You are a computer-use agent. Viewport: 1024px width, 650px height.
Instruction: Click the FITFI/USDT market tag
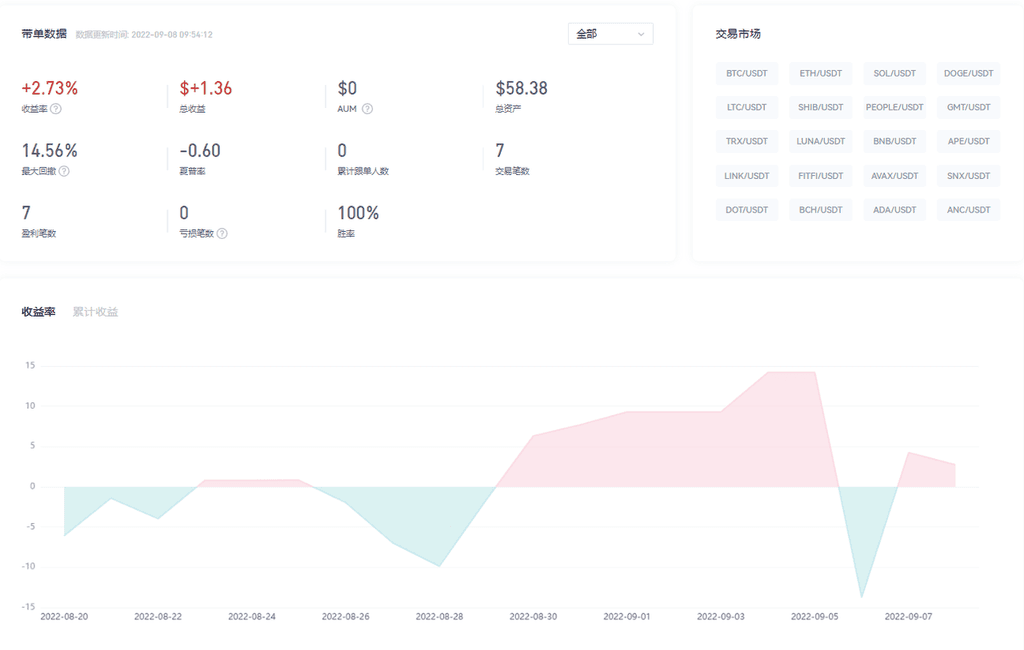click(x=820, y=176)
